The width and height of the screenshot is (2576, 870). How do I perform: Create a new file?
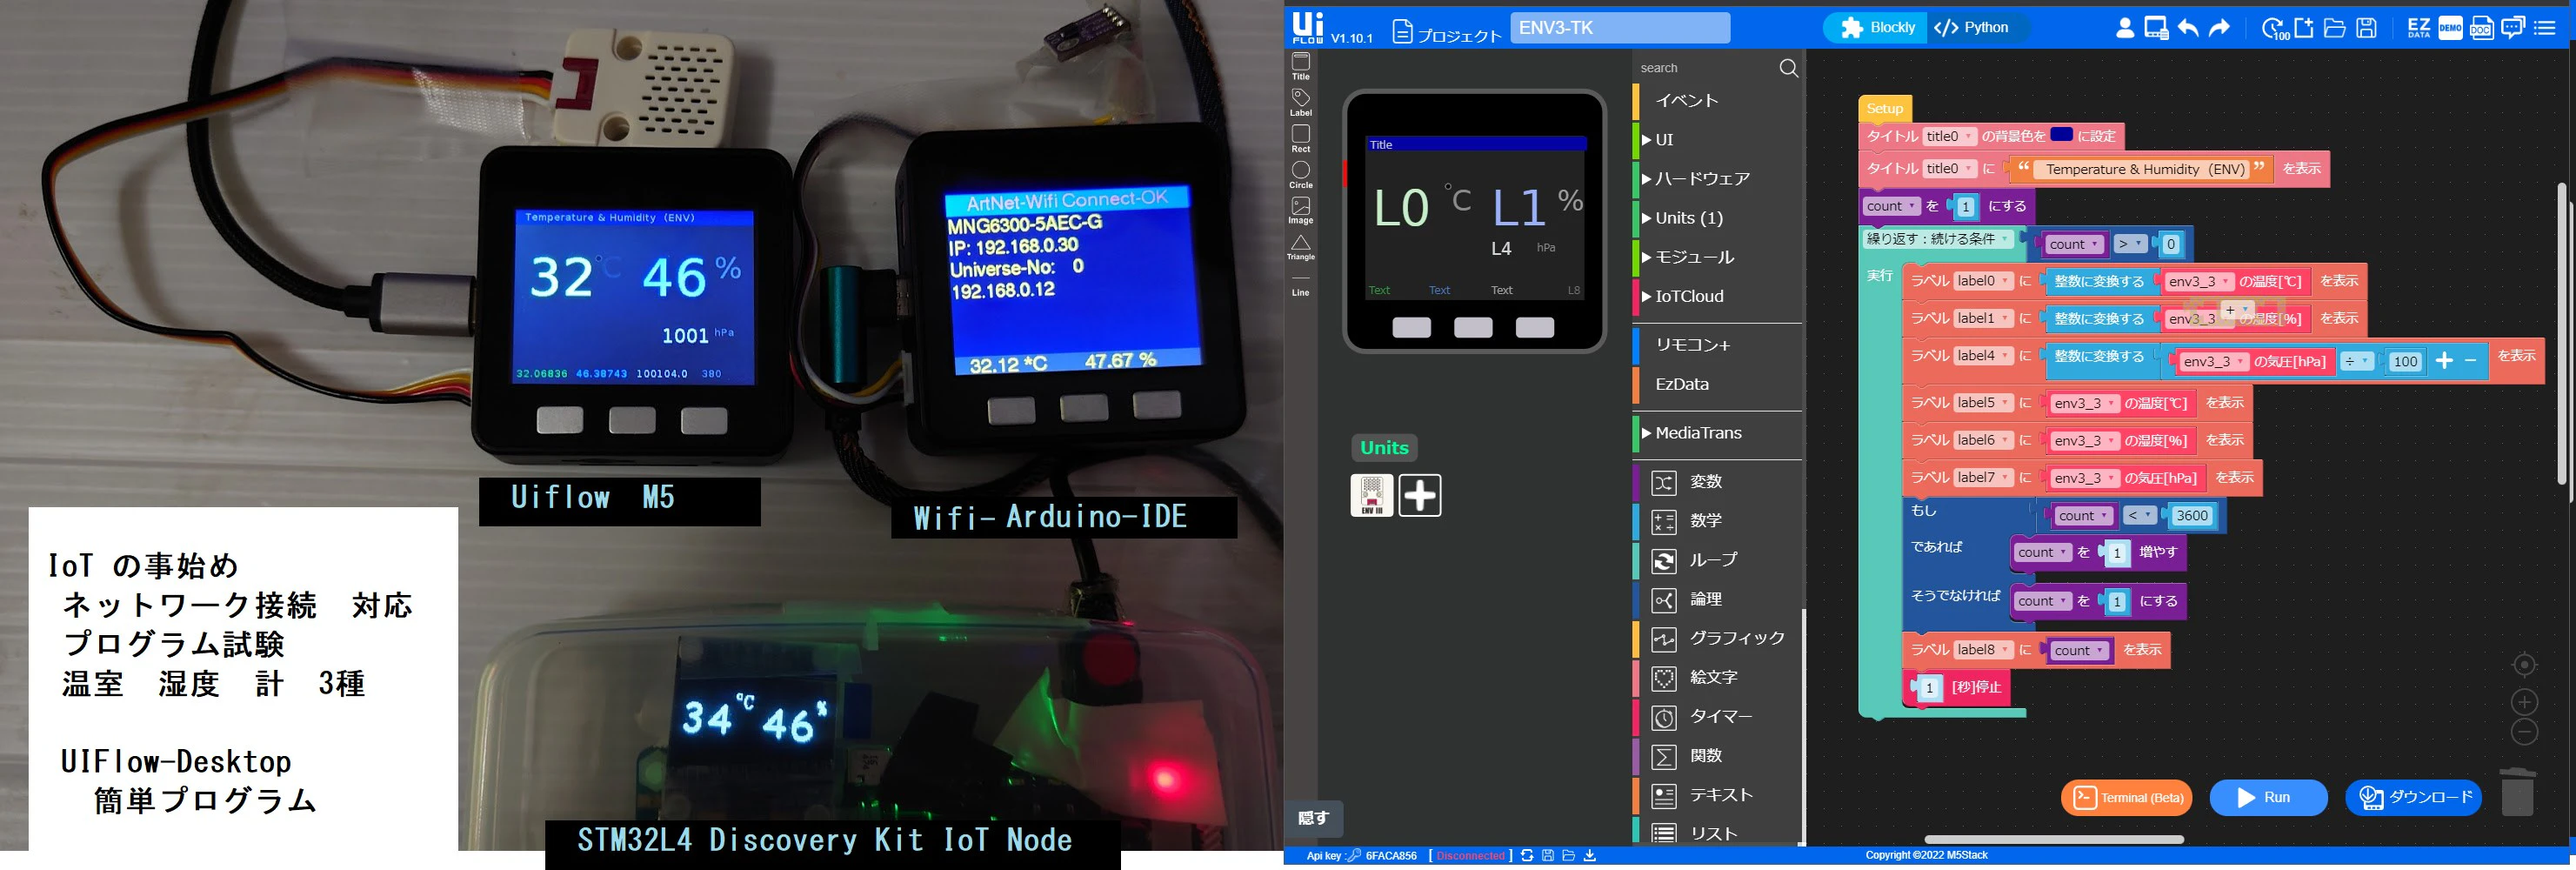point(2304,28)
